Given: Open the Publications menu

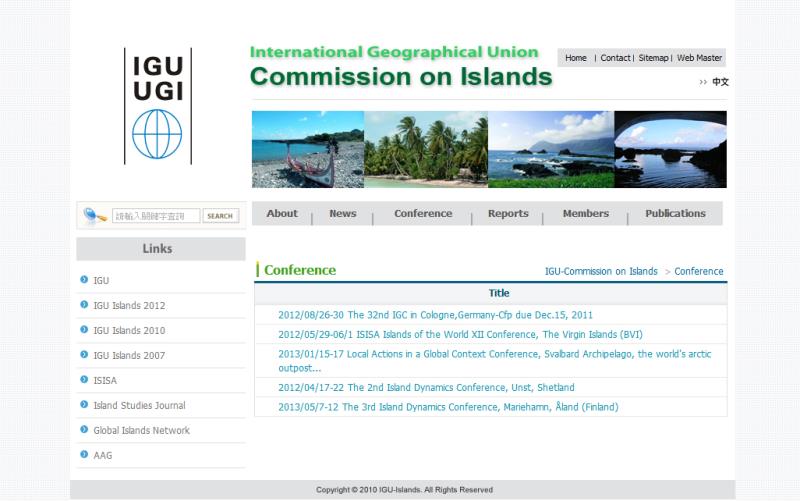Looking at the screenshot, I should (x=676, y=213).
